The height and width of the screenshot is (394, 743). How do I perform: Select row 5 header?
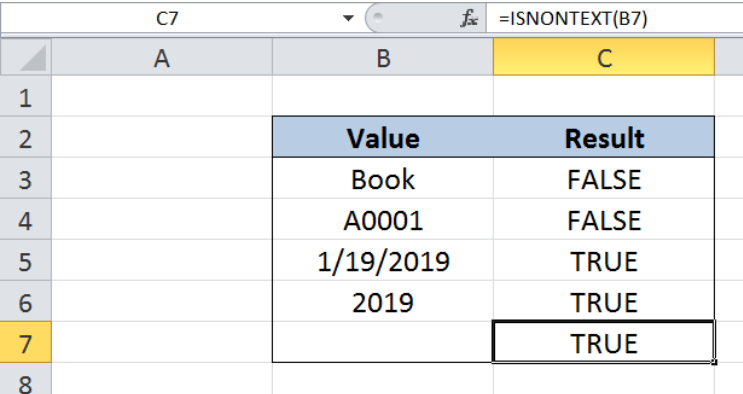[26, 260]
